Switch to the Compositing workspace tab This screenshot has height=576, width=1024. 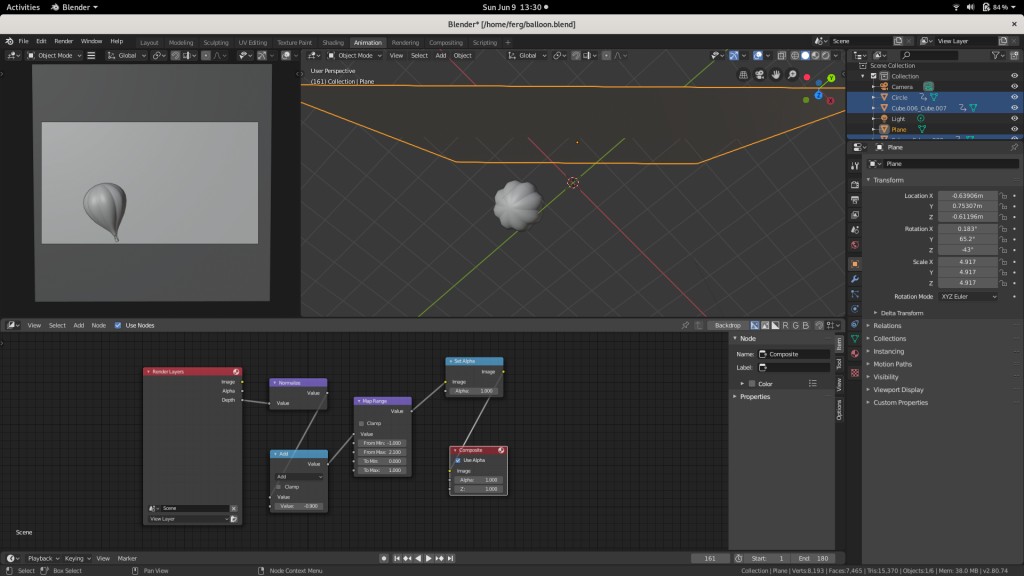[446, 43]
